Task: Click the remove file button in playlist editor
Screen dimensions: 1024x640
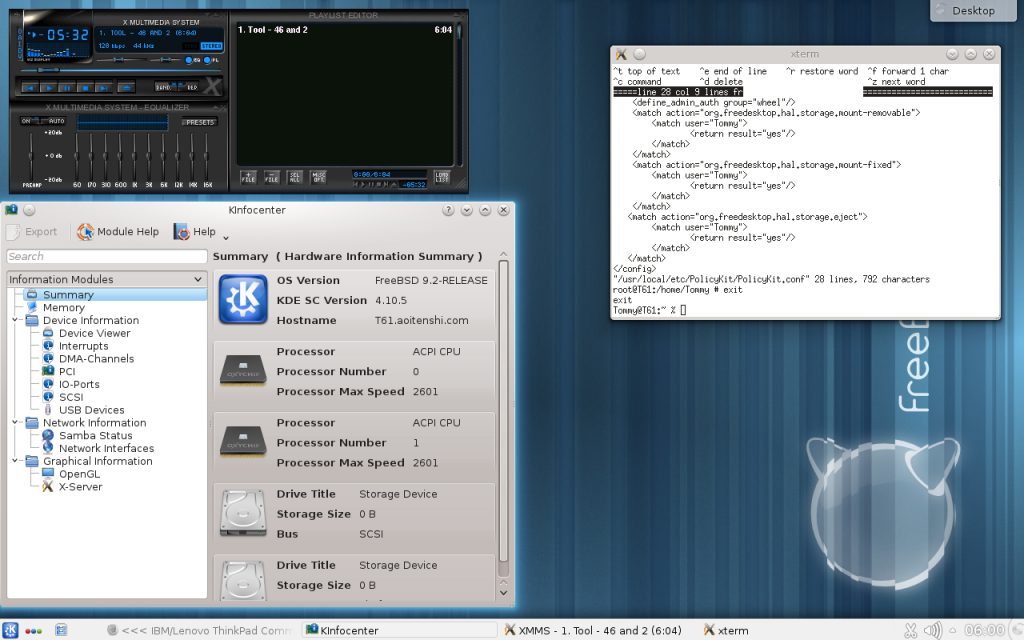Action: 272,177
